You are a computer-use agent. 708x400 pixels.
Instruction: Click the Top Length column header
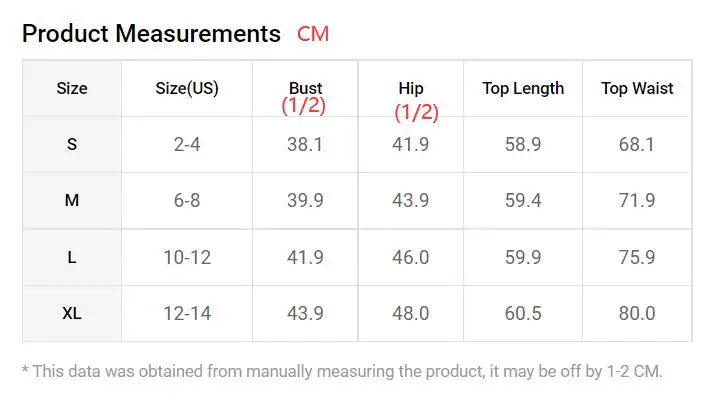pos(523,88)
